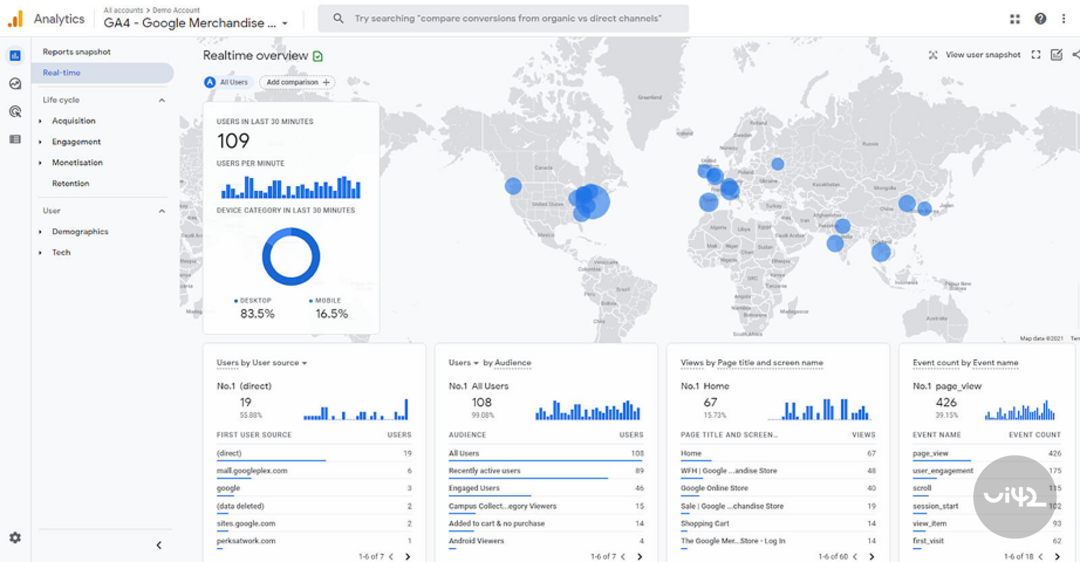Open the apps grid icon

[x=1015, y=19]
